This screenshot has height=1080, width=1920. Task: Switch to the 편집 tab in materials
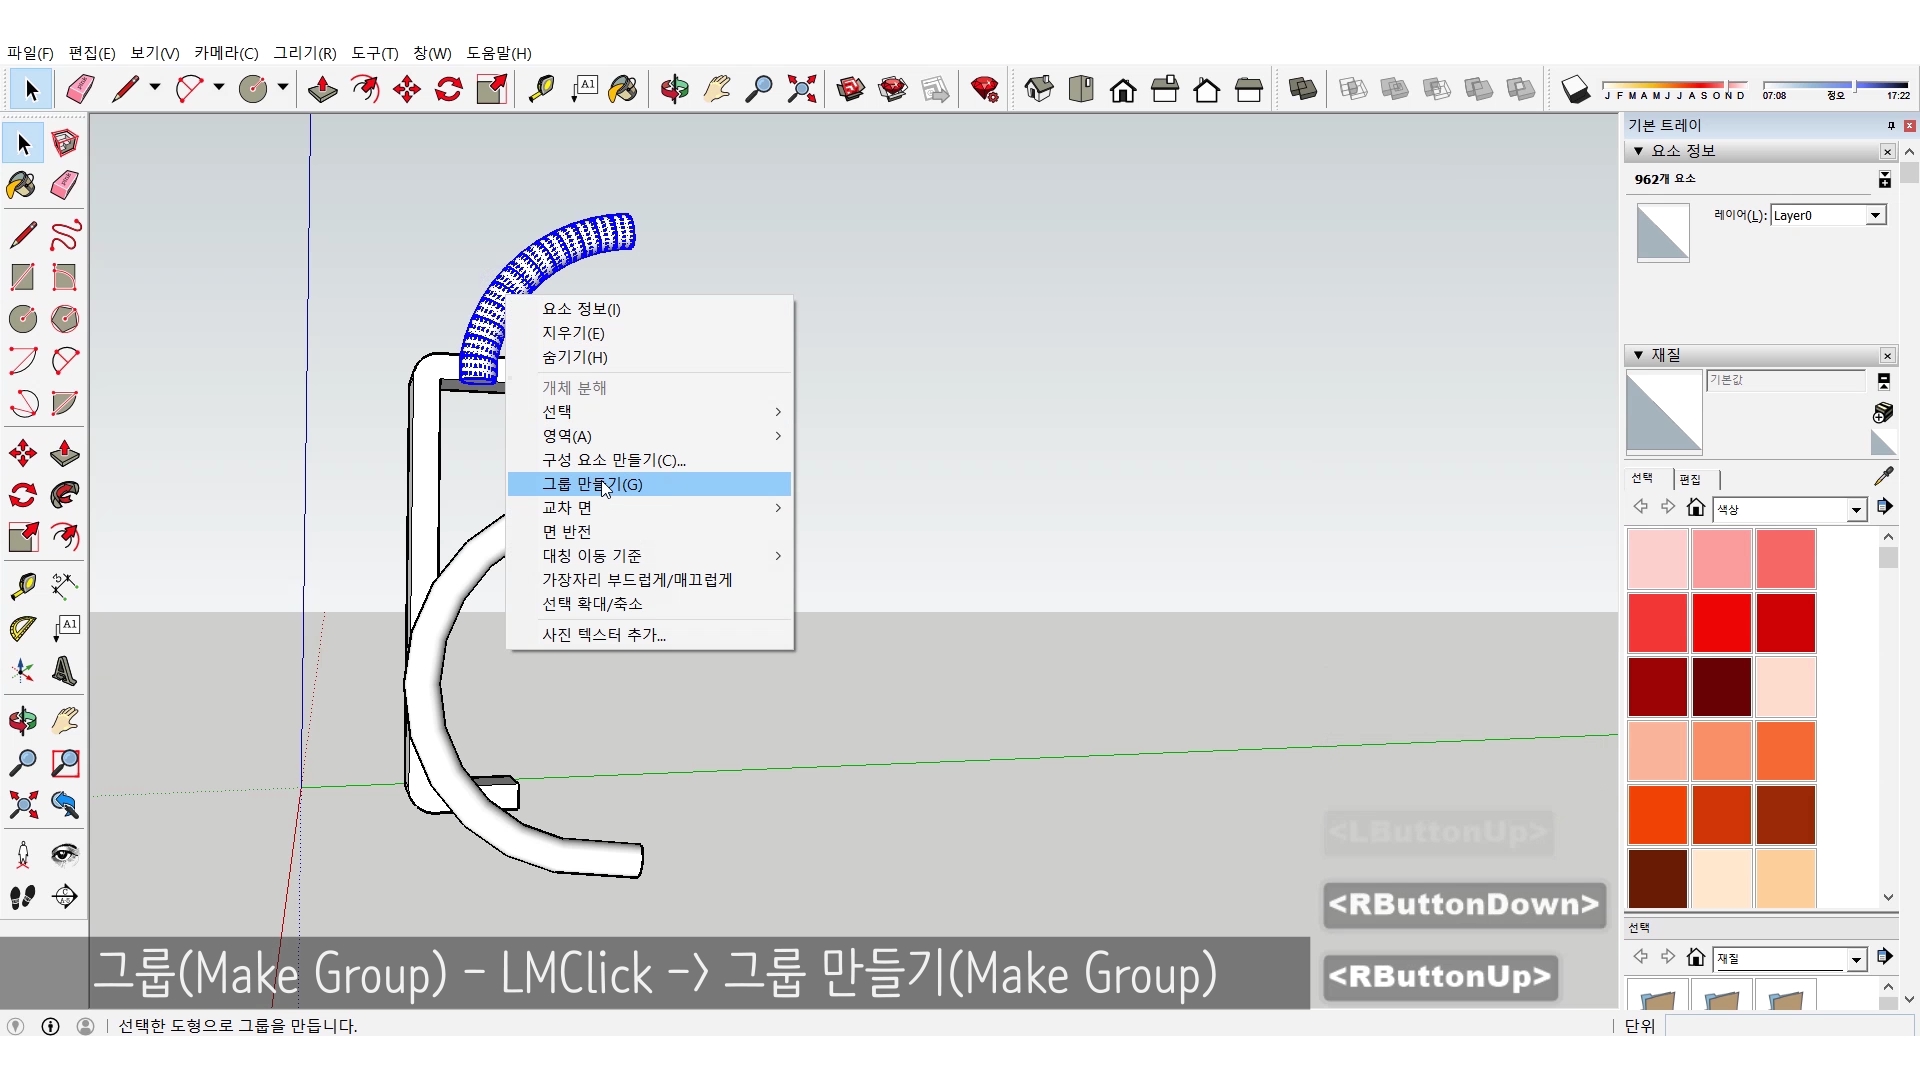1690,479
